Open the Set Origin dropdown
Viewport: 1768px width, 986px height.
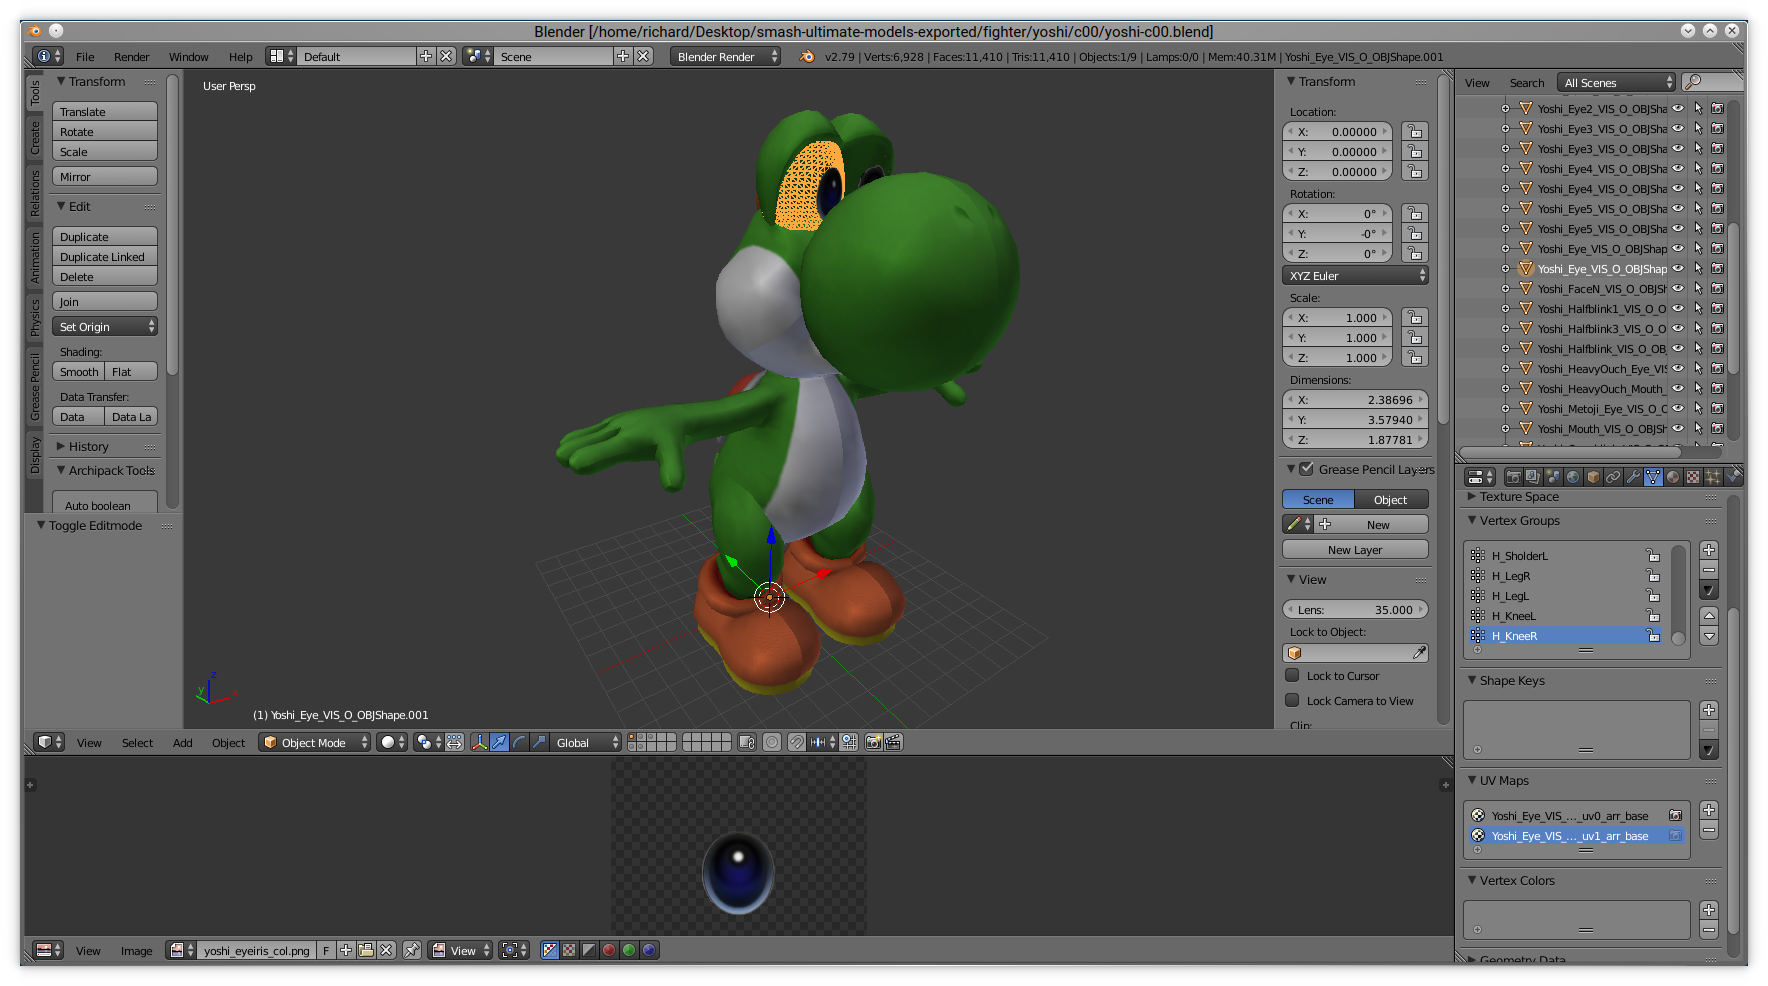(x=105, y=327)
